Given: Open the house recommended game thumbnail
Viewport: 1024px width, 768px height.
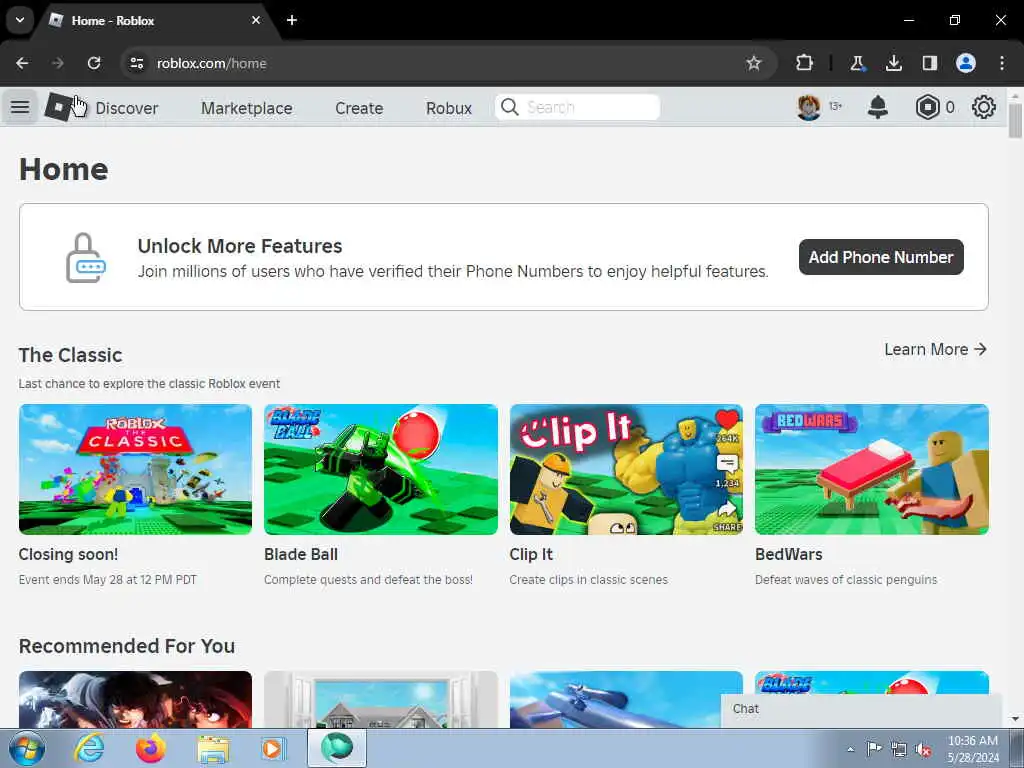Looking at the screenshot, I should 381,699.
